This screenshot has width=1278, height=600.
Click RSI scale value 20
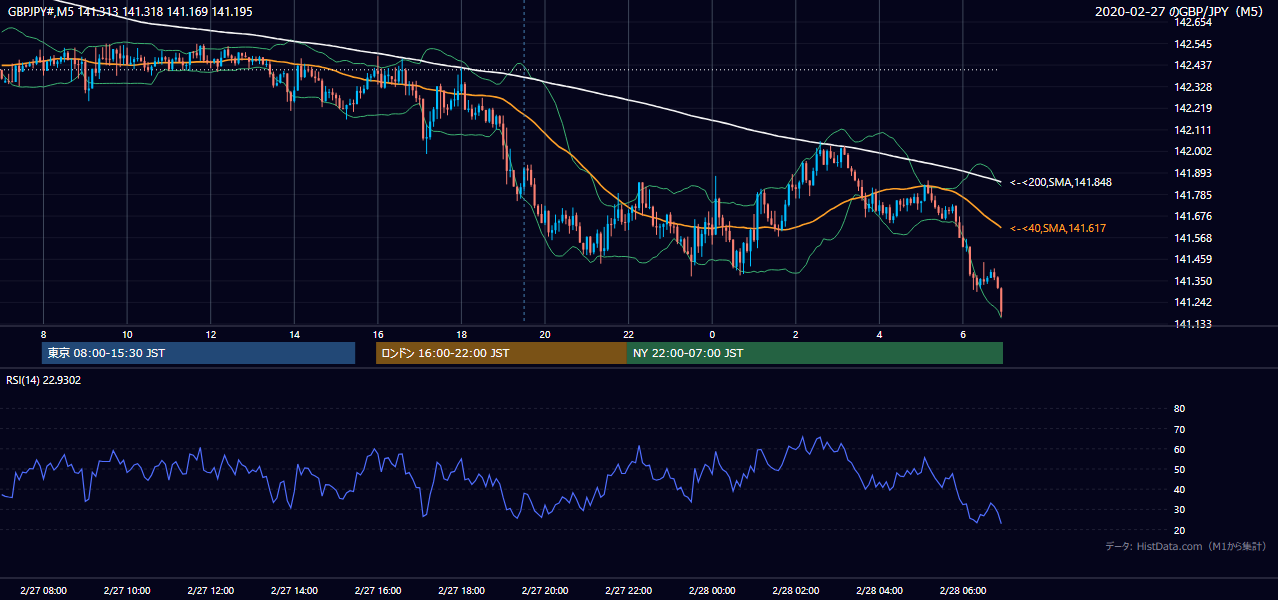tap(1179, 530)
